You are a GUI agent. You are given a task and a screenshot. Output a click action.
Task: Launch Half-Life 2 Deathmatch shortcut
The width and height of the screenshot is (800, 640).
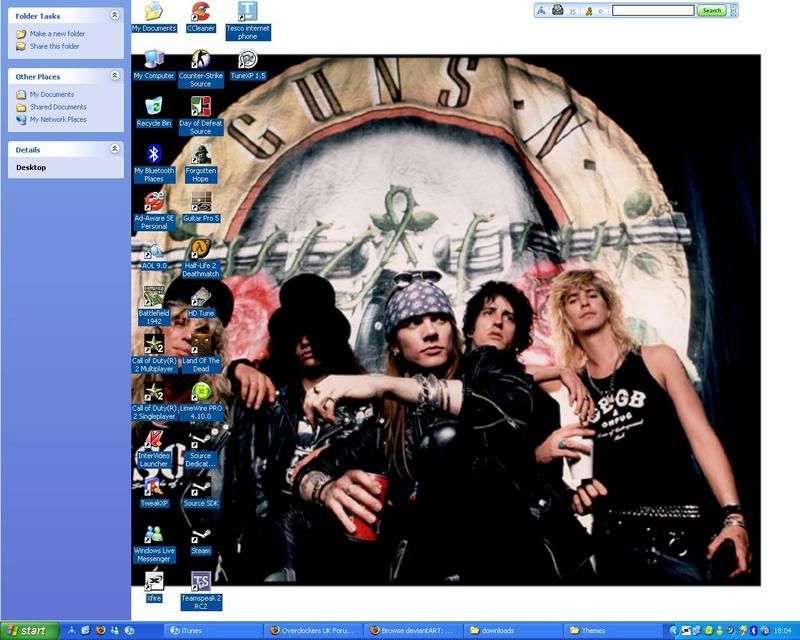(201, 250)
